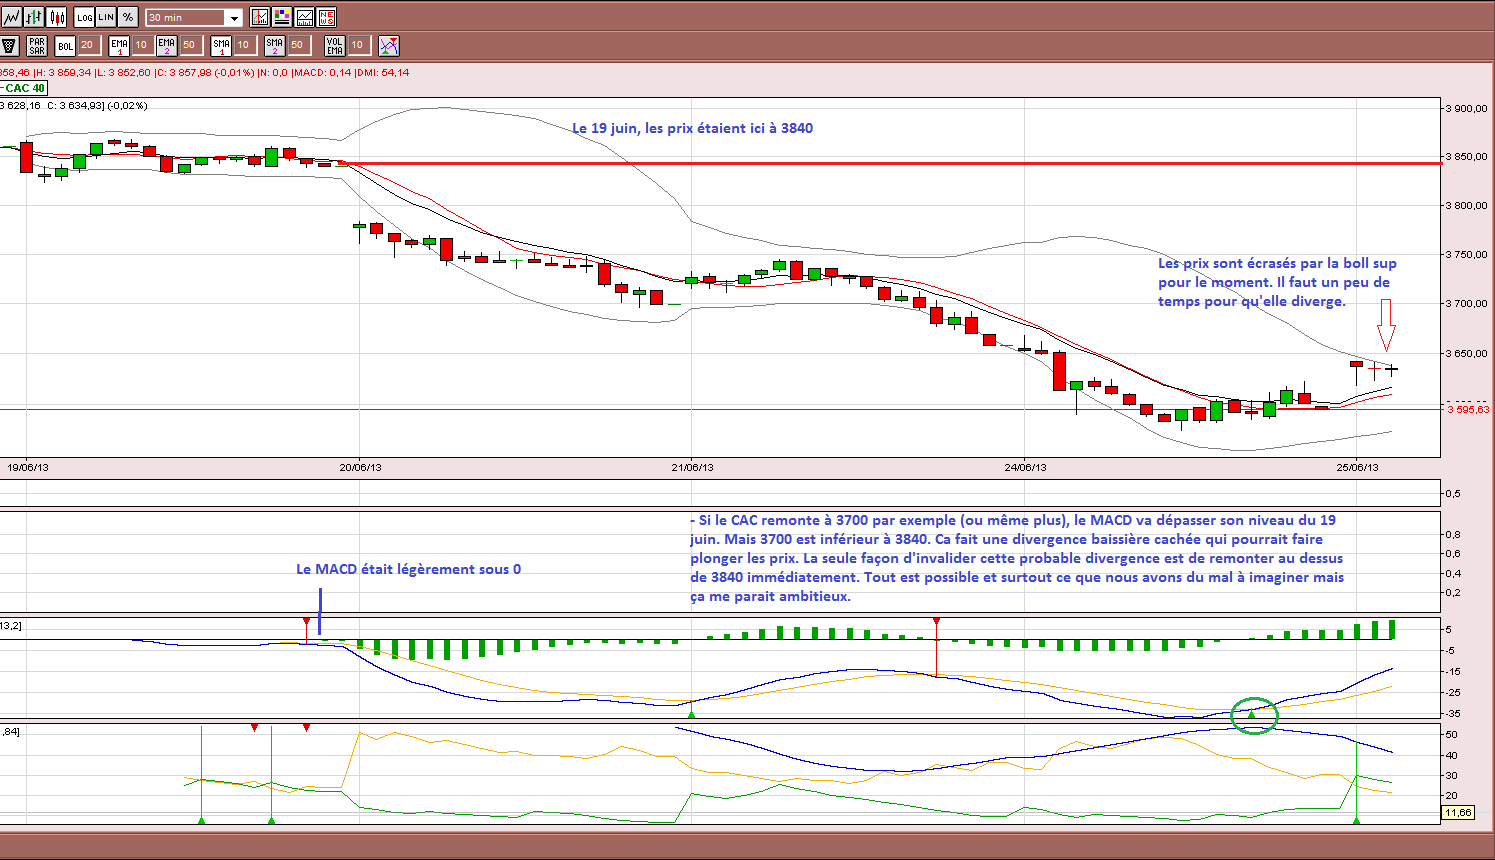
Task: Toggle the crossing-signals markers icon
Action: (x=389, y=45)
